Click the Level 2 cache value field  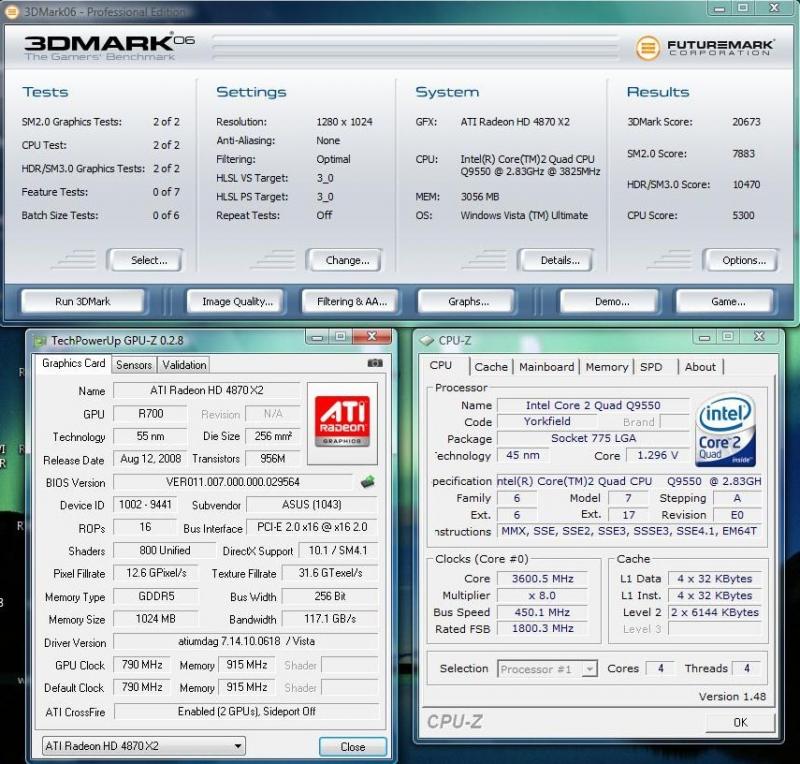pos(715,612)
